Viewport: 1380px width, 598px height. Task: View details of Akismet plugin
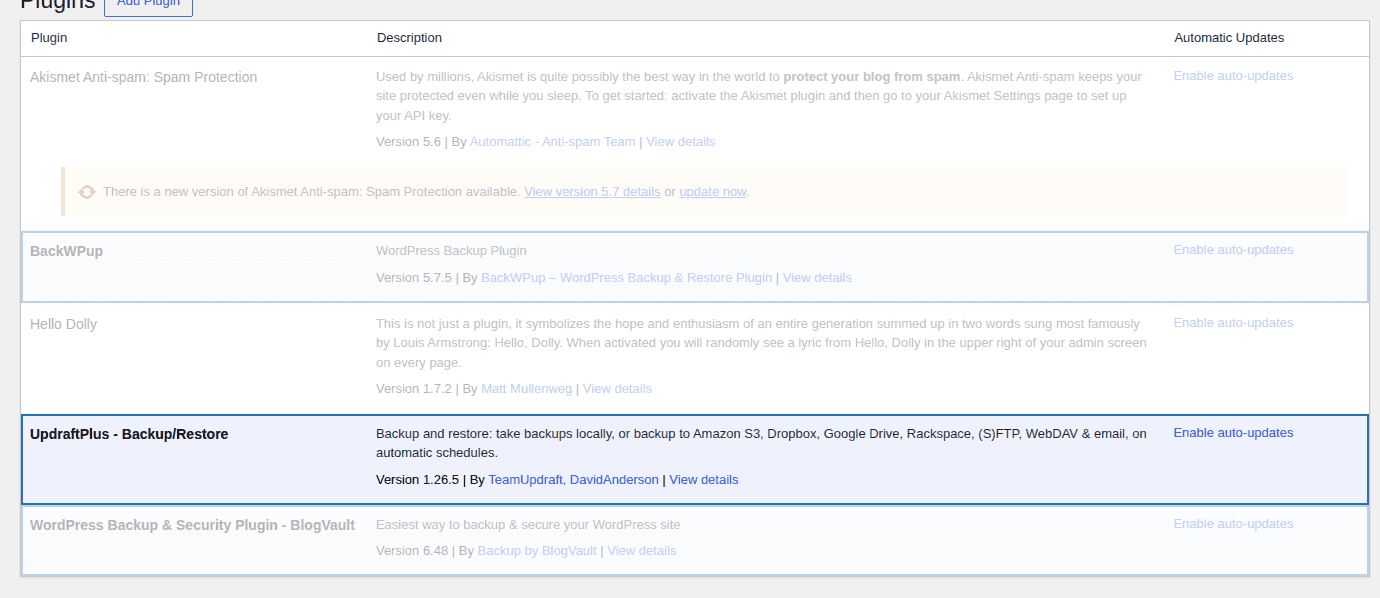[x=680, y=142]
